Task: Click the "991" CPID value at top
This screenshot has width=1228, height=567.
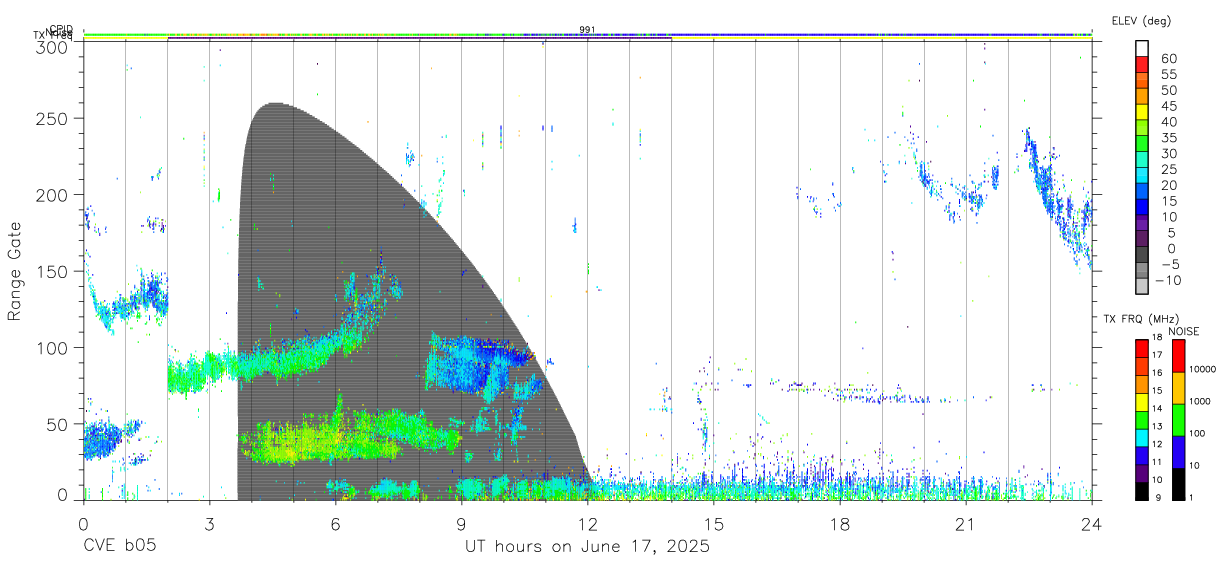Action: [x=587, y=30]
